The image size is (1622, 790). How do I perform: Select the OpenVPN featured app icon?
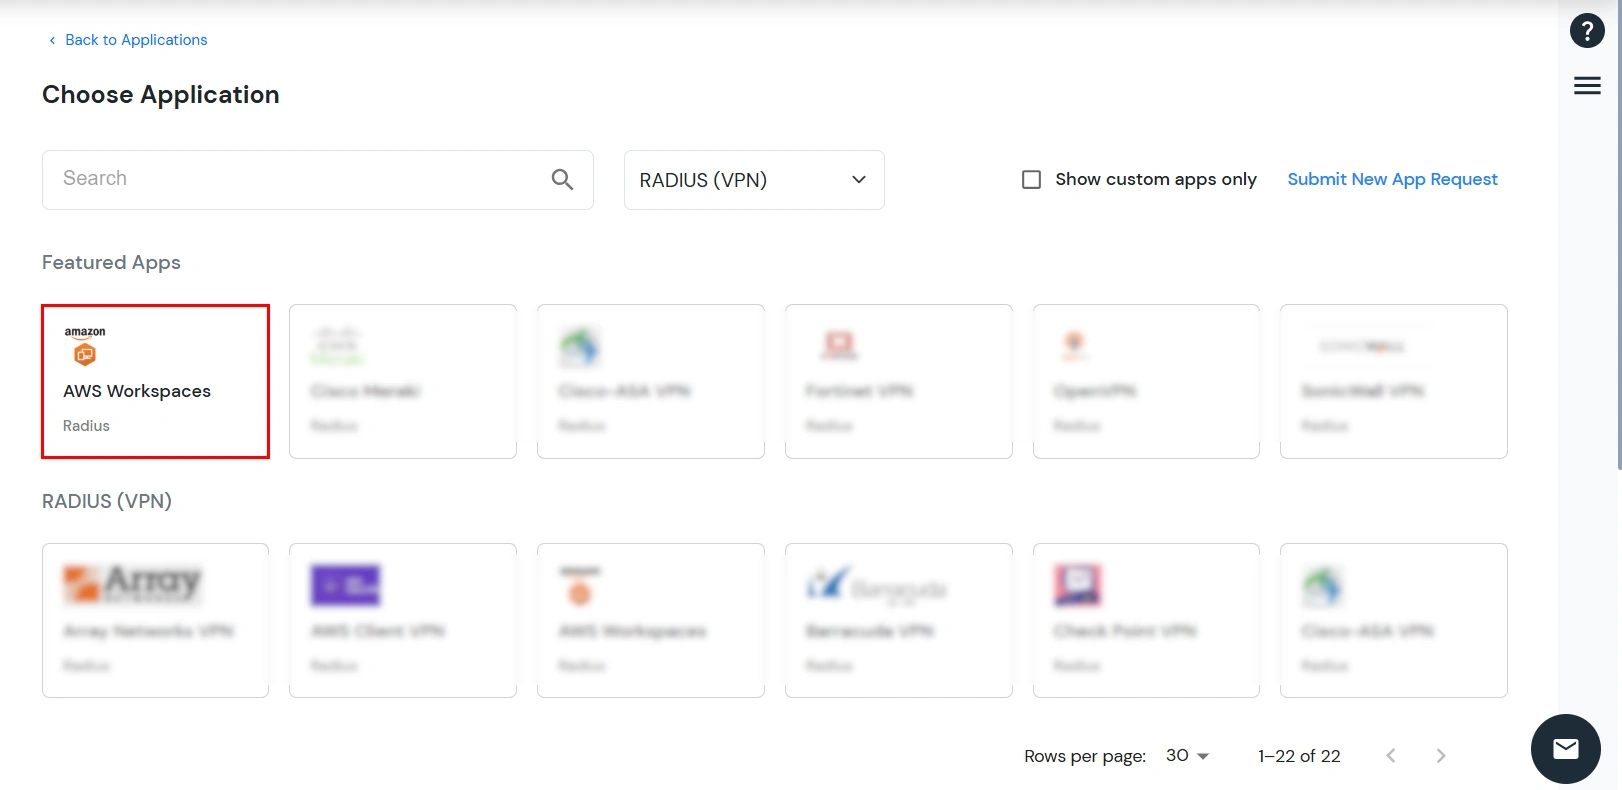pos(1073,344)
